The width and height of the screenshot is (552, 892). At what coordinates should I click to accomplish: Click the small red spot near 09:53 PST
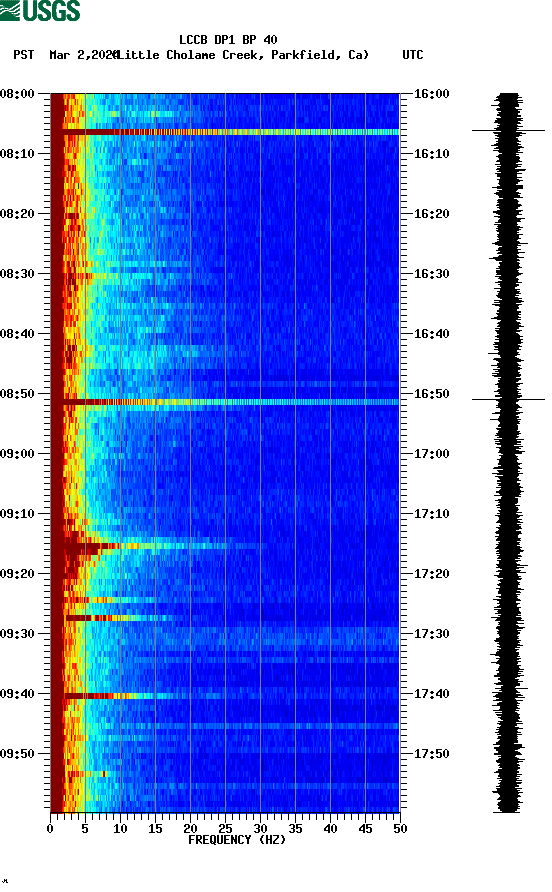(x=104, y=774)
